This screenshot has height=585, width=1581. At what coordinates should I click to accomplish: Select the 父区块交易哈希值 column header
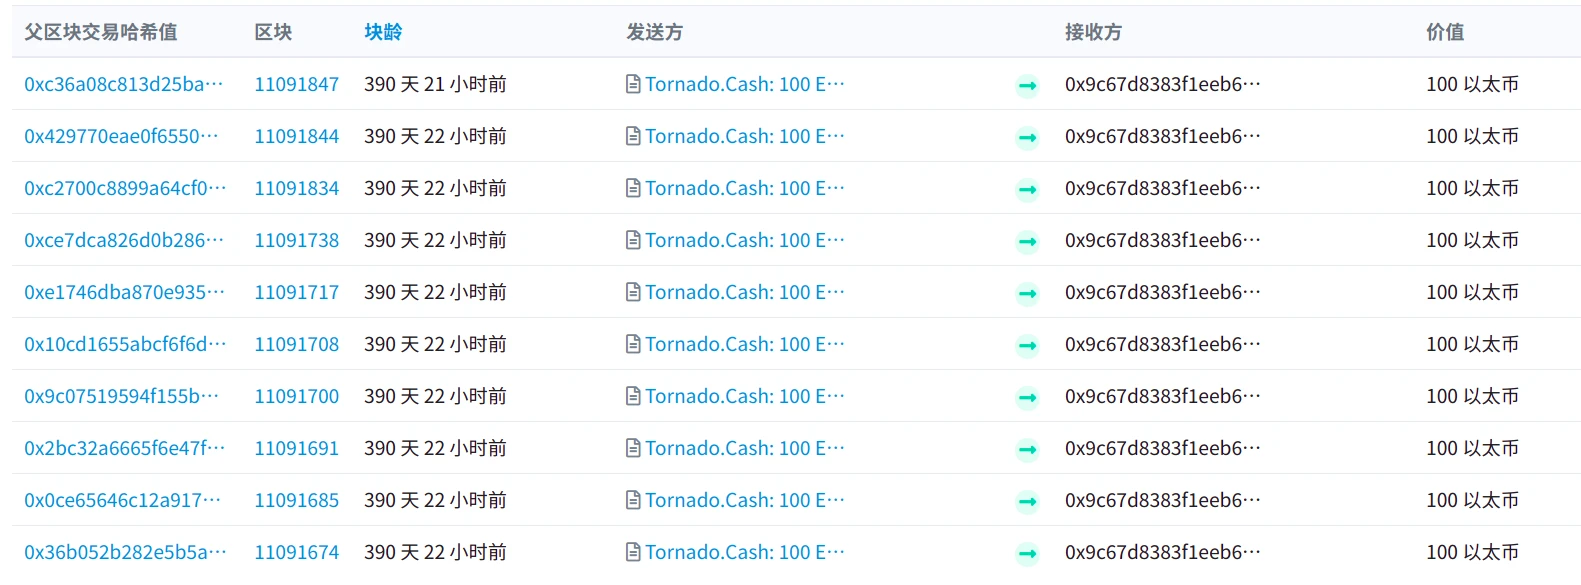coord(101,32)
